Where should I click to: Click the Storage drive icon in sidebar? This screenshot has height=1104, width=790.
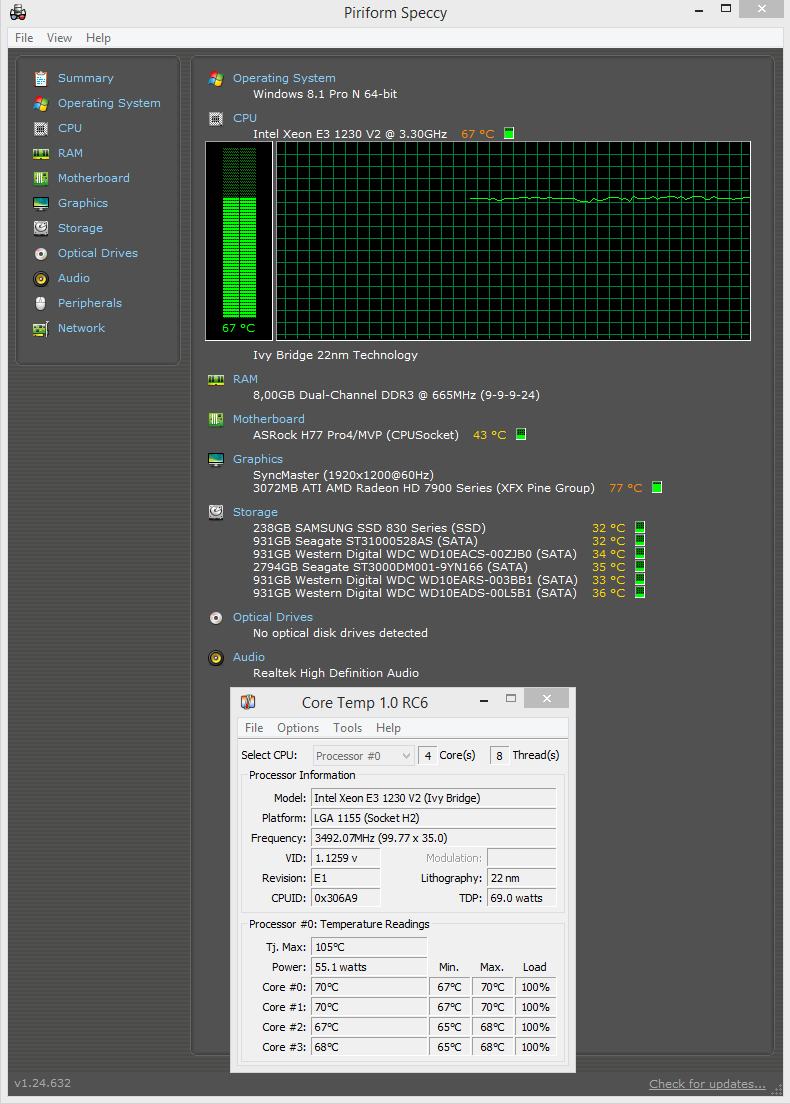click(x=41, y=228)
